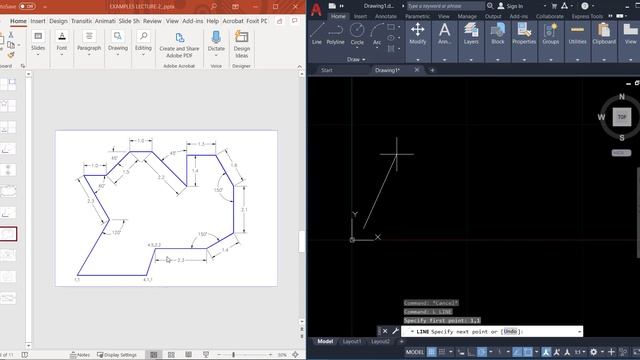Open the Parametric tab in AutoCAD
The width and height of the screenshot is (640, 360).
[417, 16]
